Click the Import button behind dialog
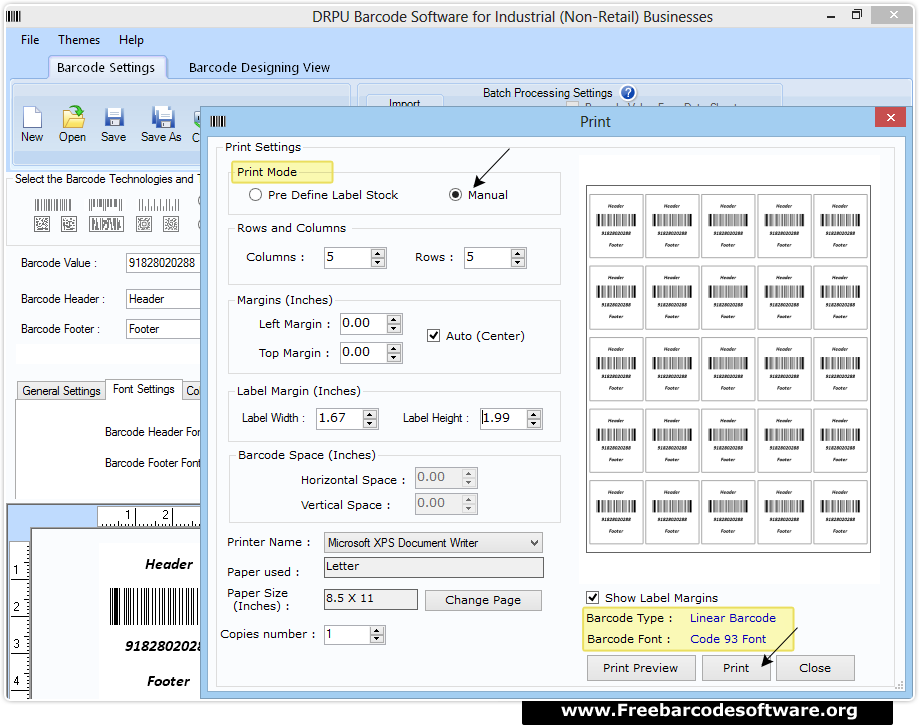919x725 pixels. coord(404,102)
